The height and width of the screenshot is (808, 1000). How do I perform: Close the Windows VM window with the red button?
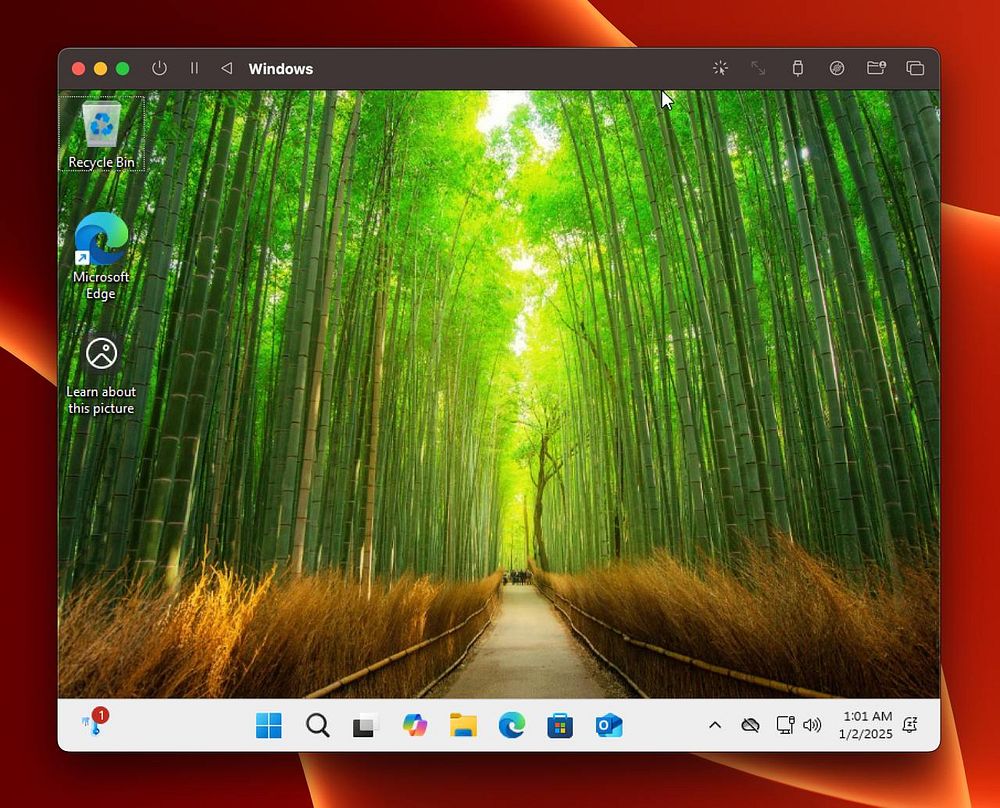click(x=78, y=68)
